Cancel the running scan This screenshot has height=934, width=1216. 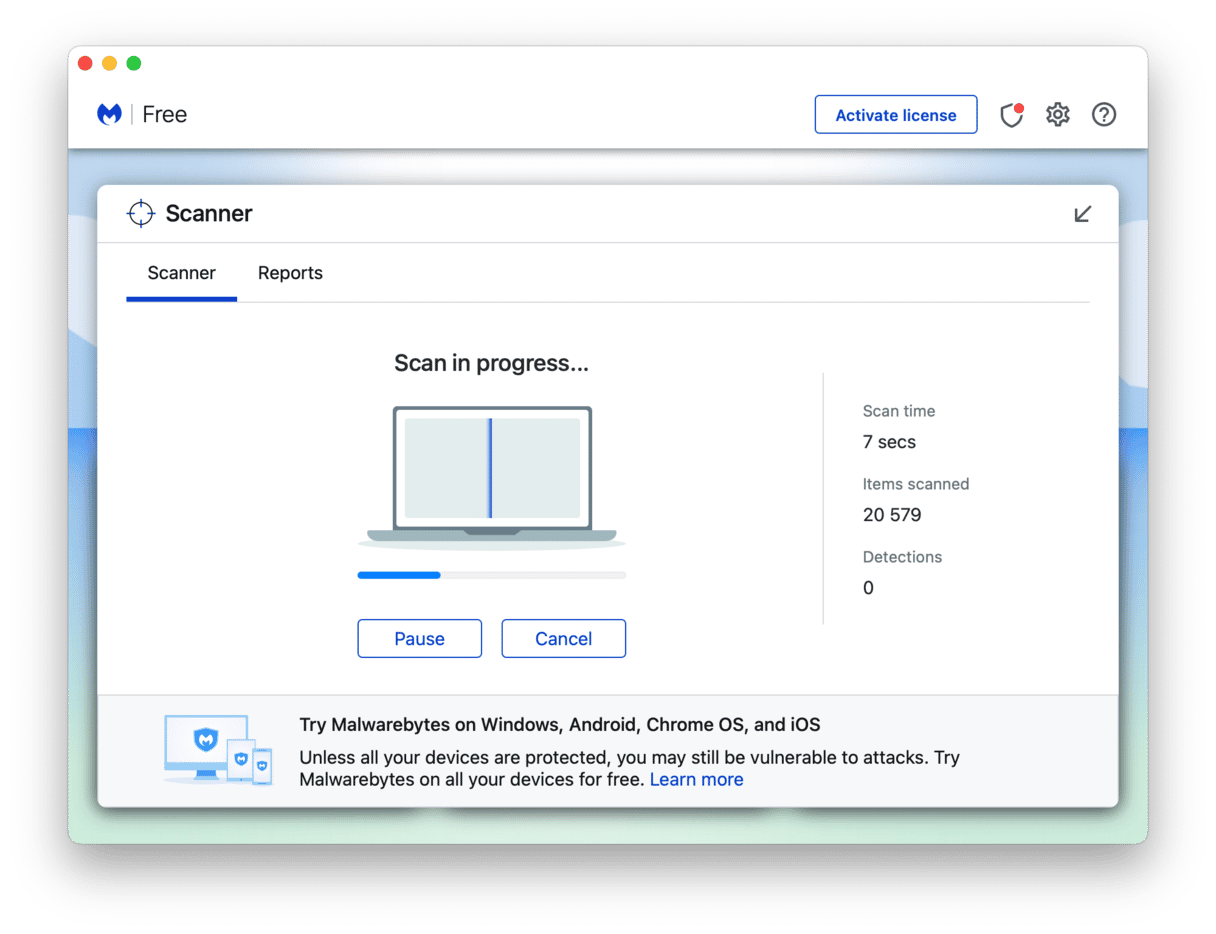[563, 639]
